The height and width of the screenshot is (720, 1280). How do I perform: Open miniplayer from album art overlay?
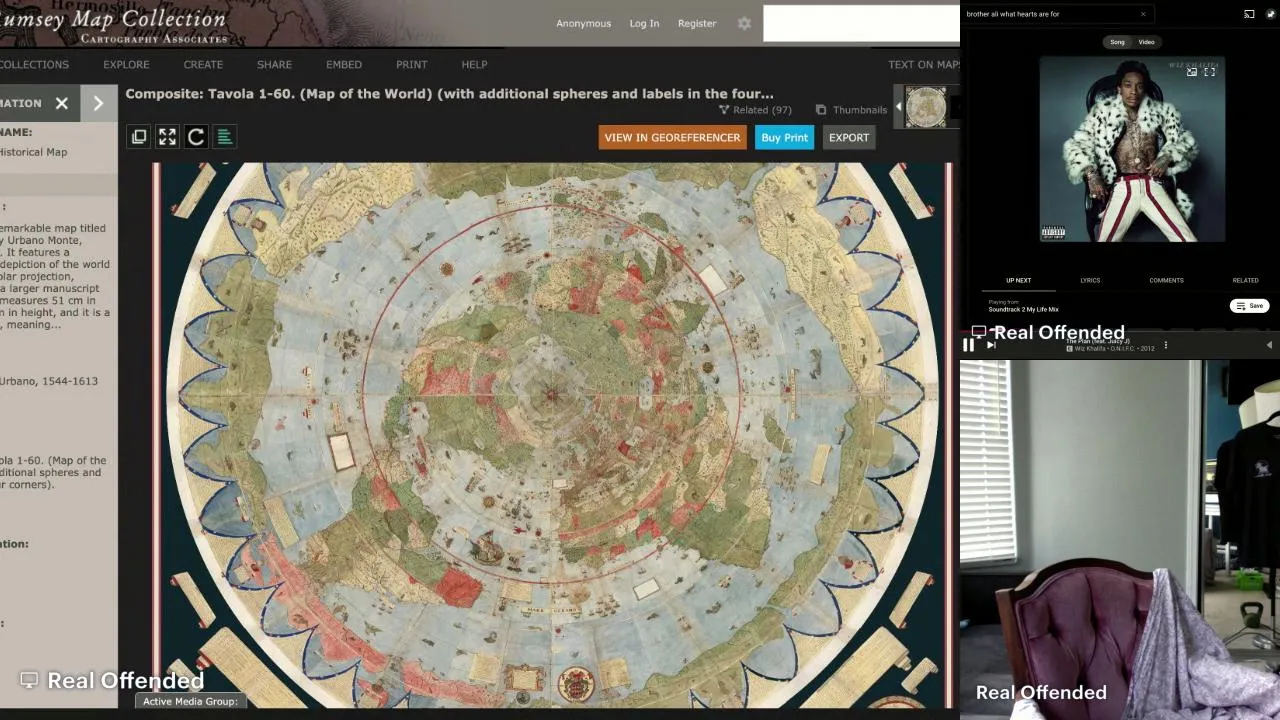(1192, 72)
